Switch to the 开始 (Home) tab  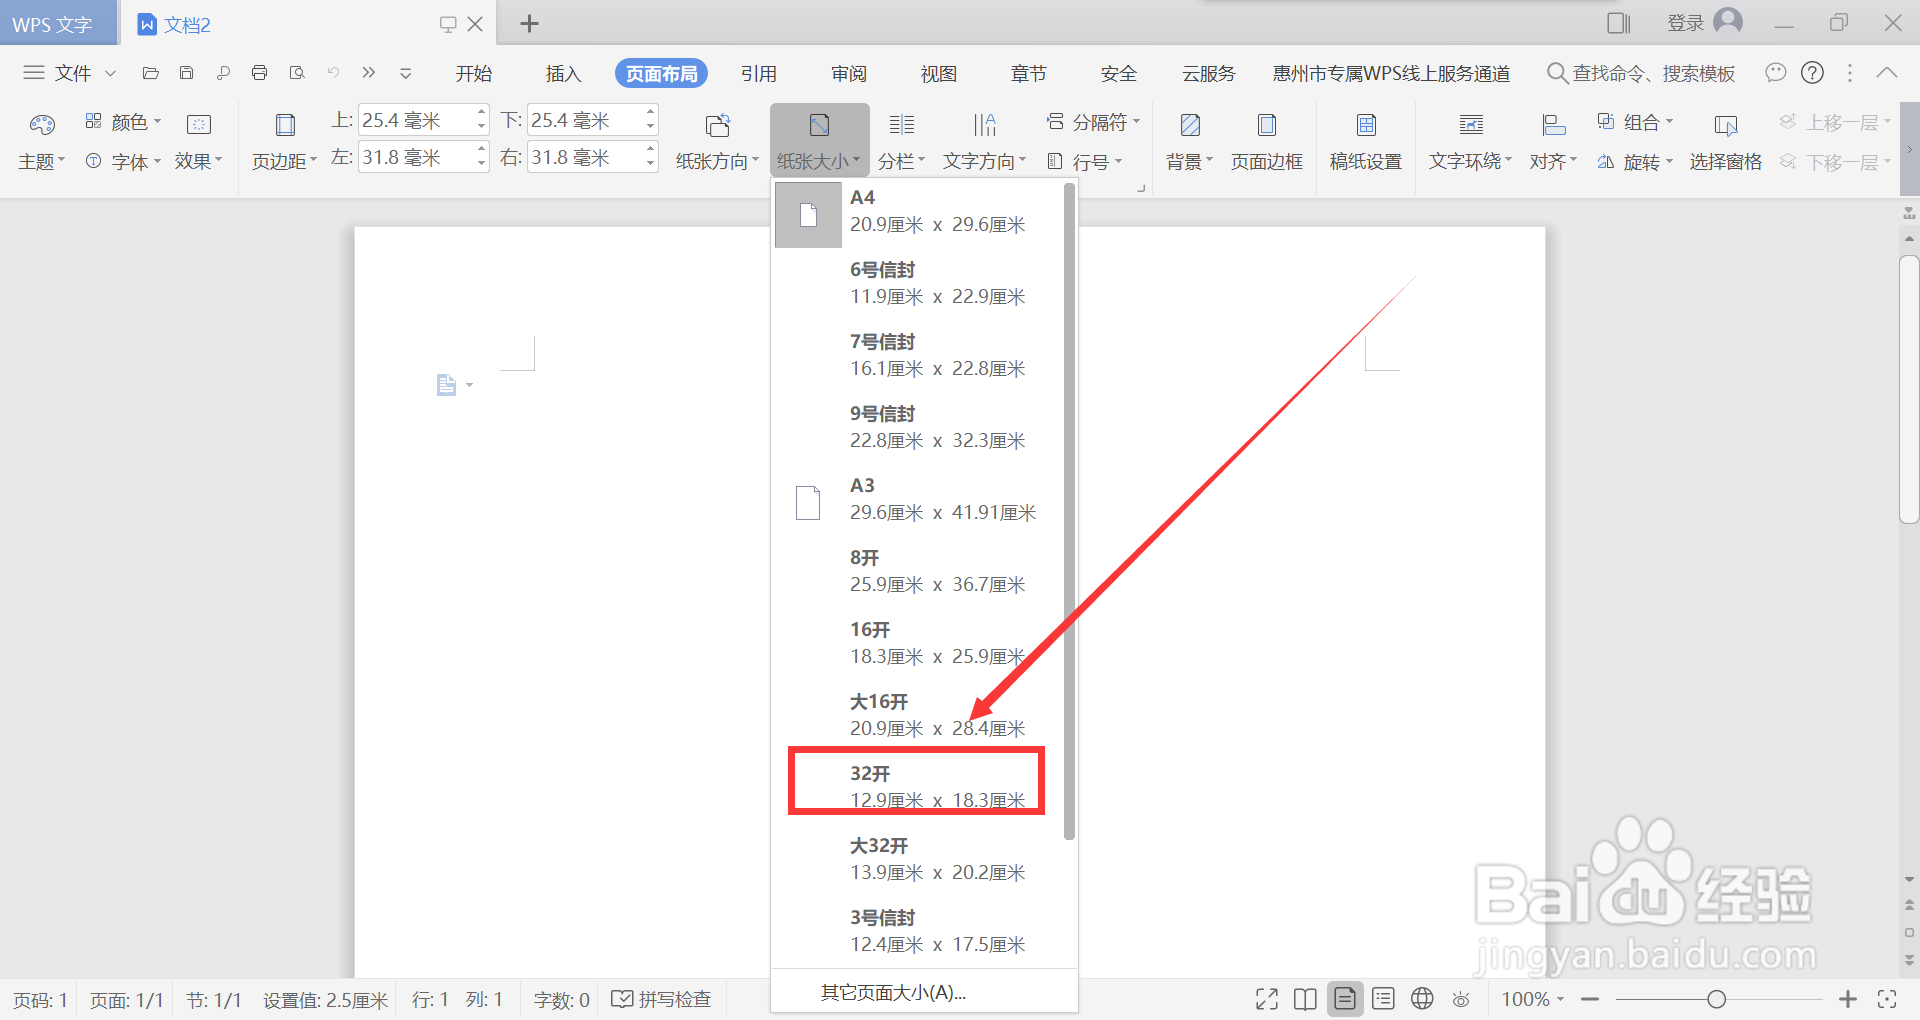[474, 73]
